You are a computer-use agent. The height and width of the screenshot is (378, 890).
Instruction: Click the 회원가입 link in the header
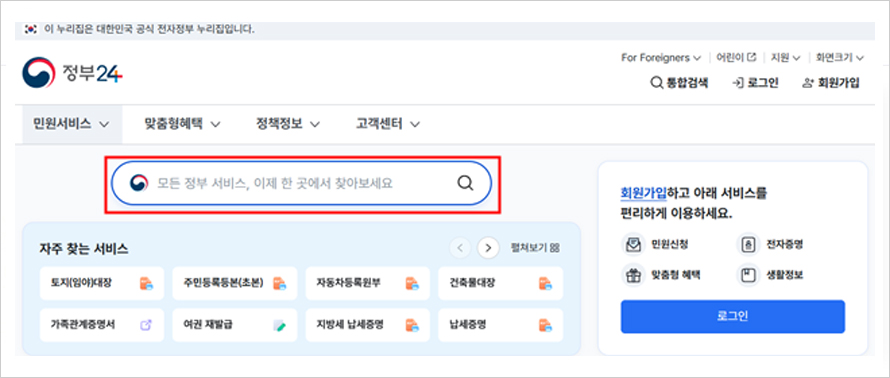point(832,83)
